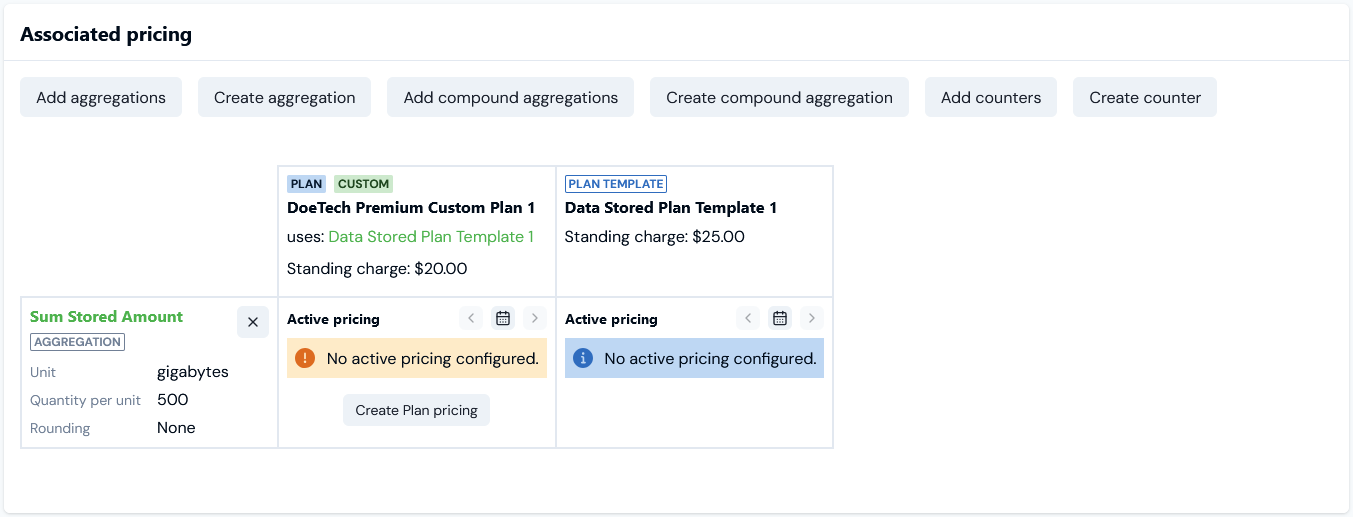Go to next pricing for Plan Template

[812, 318]
